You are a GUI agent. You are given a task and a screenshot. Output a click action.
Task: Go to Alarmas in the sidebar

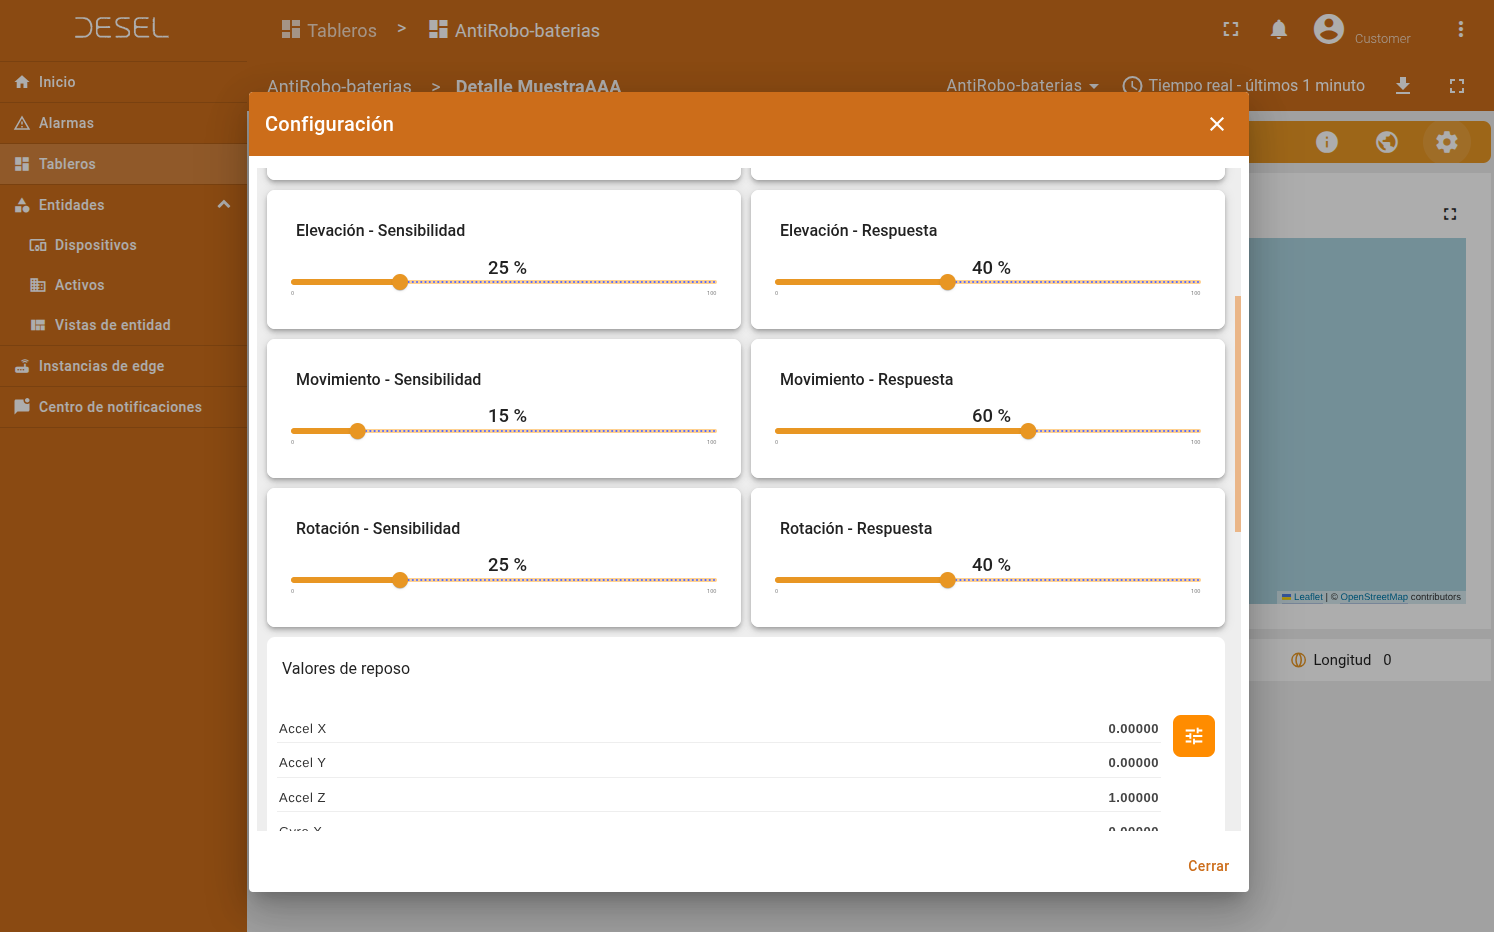66,123
